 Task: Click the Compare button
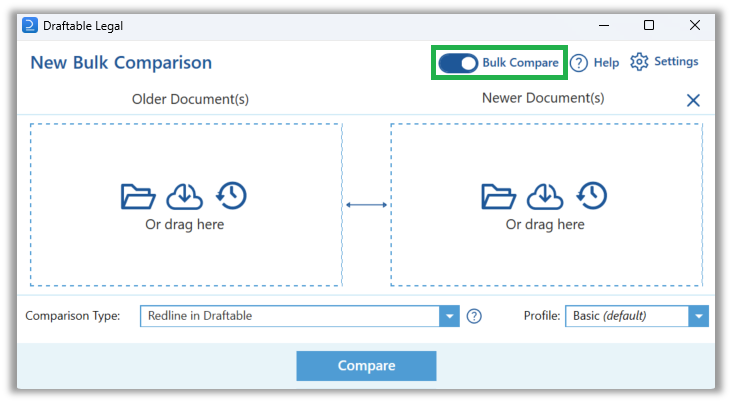click(x=366, y=366)
